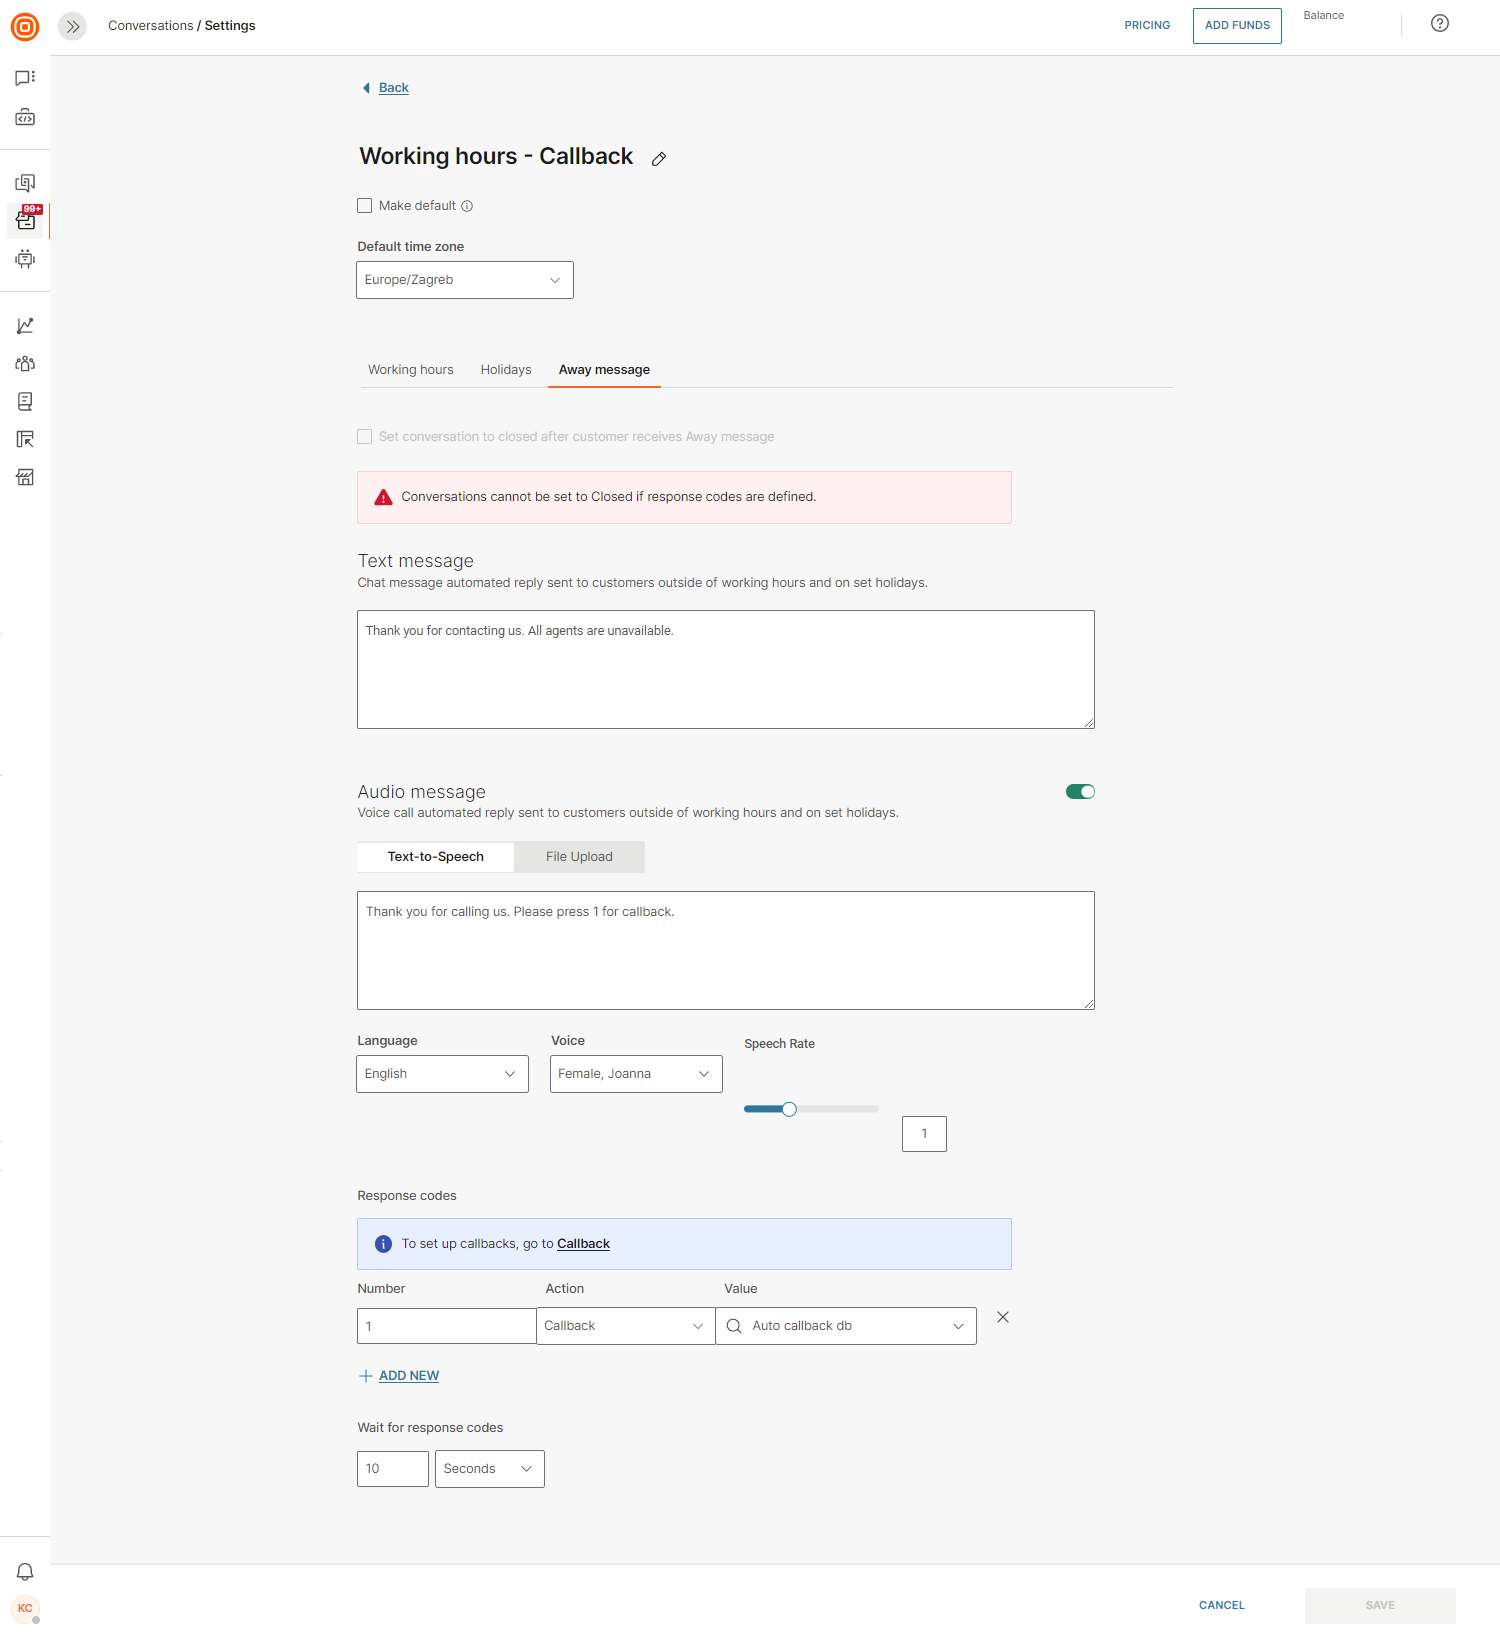Open the Europe/Zagreb time zone dropdown

tap(464, 280)
